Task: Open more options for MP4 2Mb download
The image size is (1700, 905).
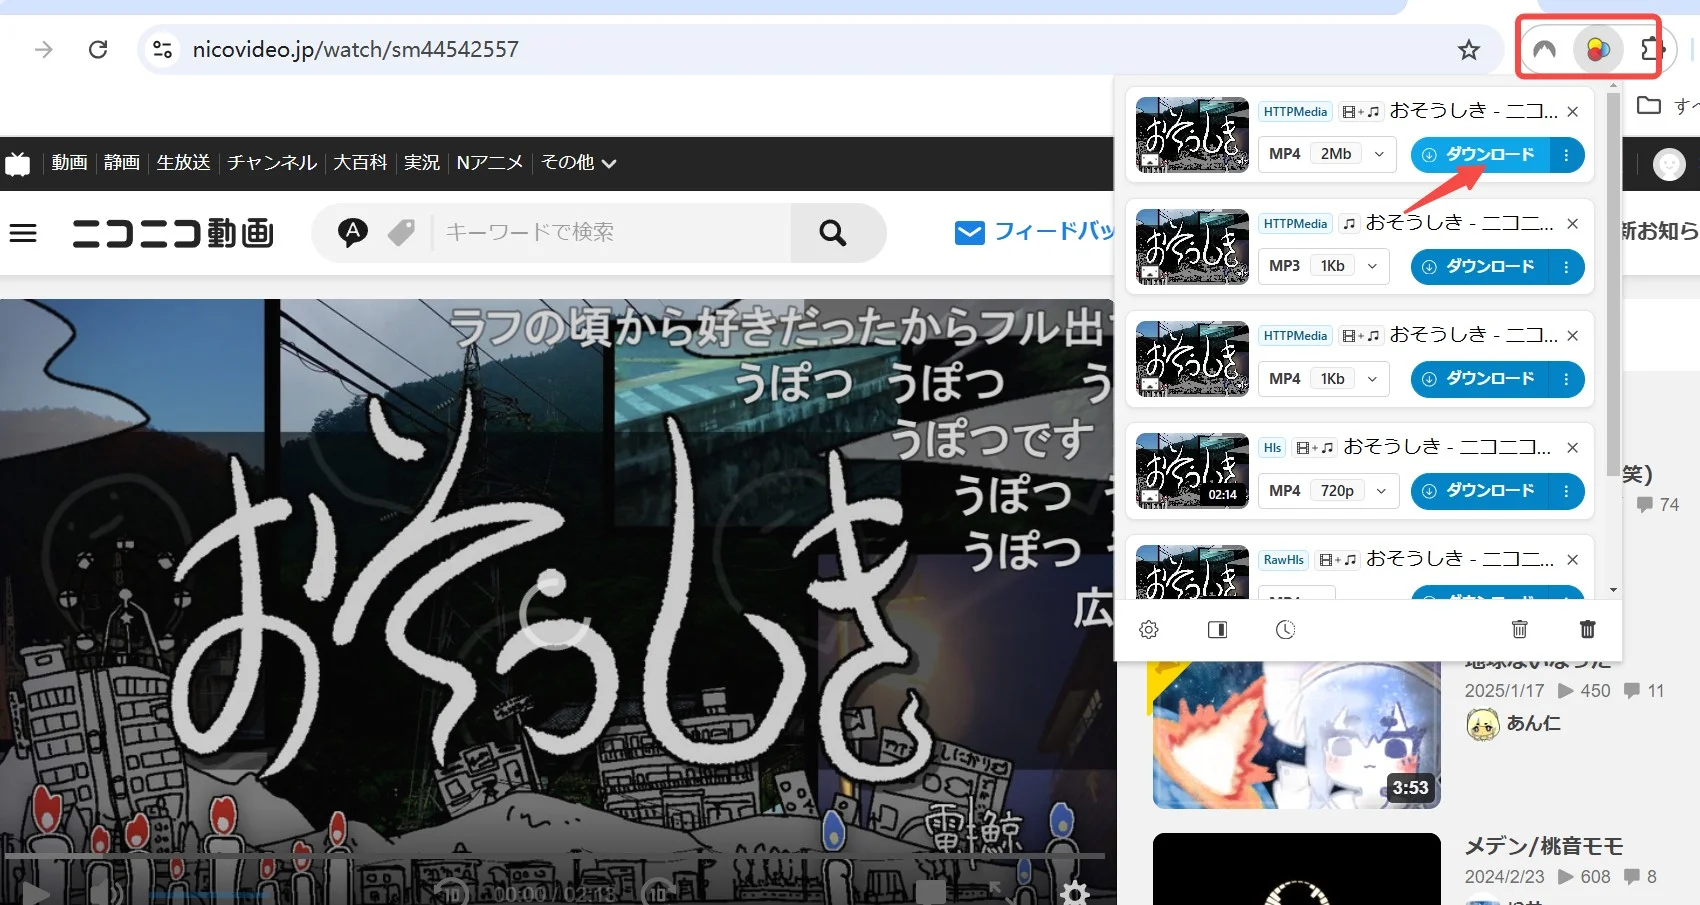Action: coord(1566,155)
